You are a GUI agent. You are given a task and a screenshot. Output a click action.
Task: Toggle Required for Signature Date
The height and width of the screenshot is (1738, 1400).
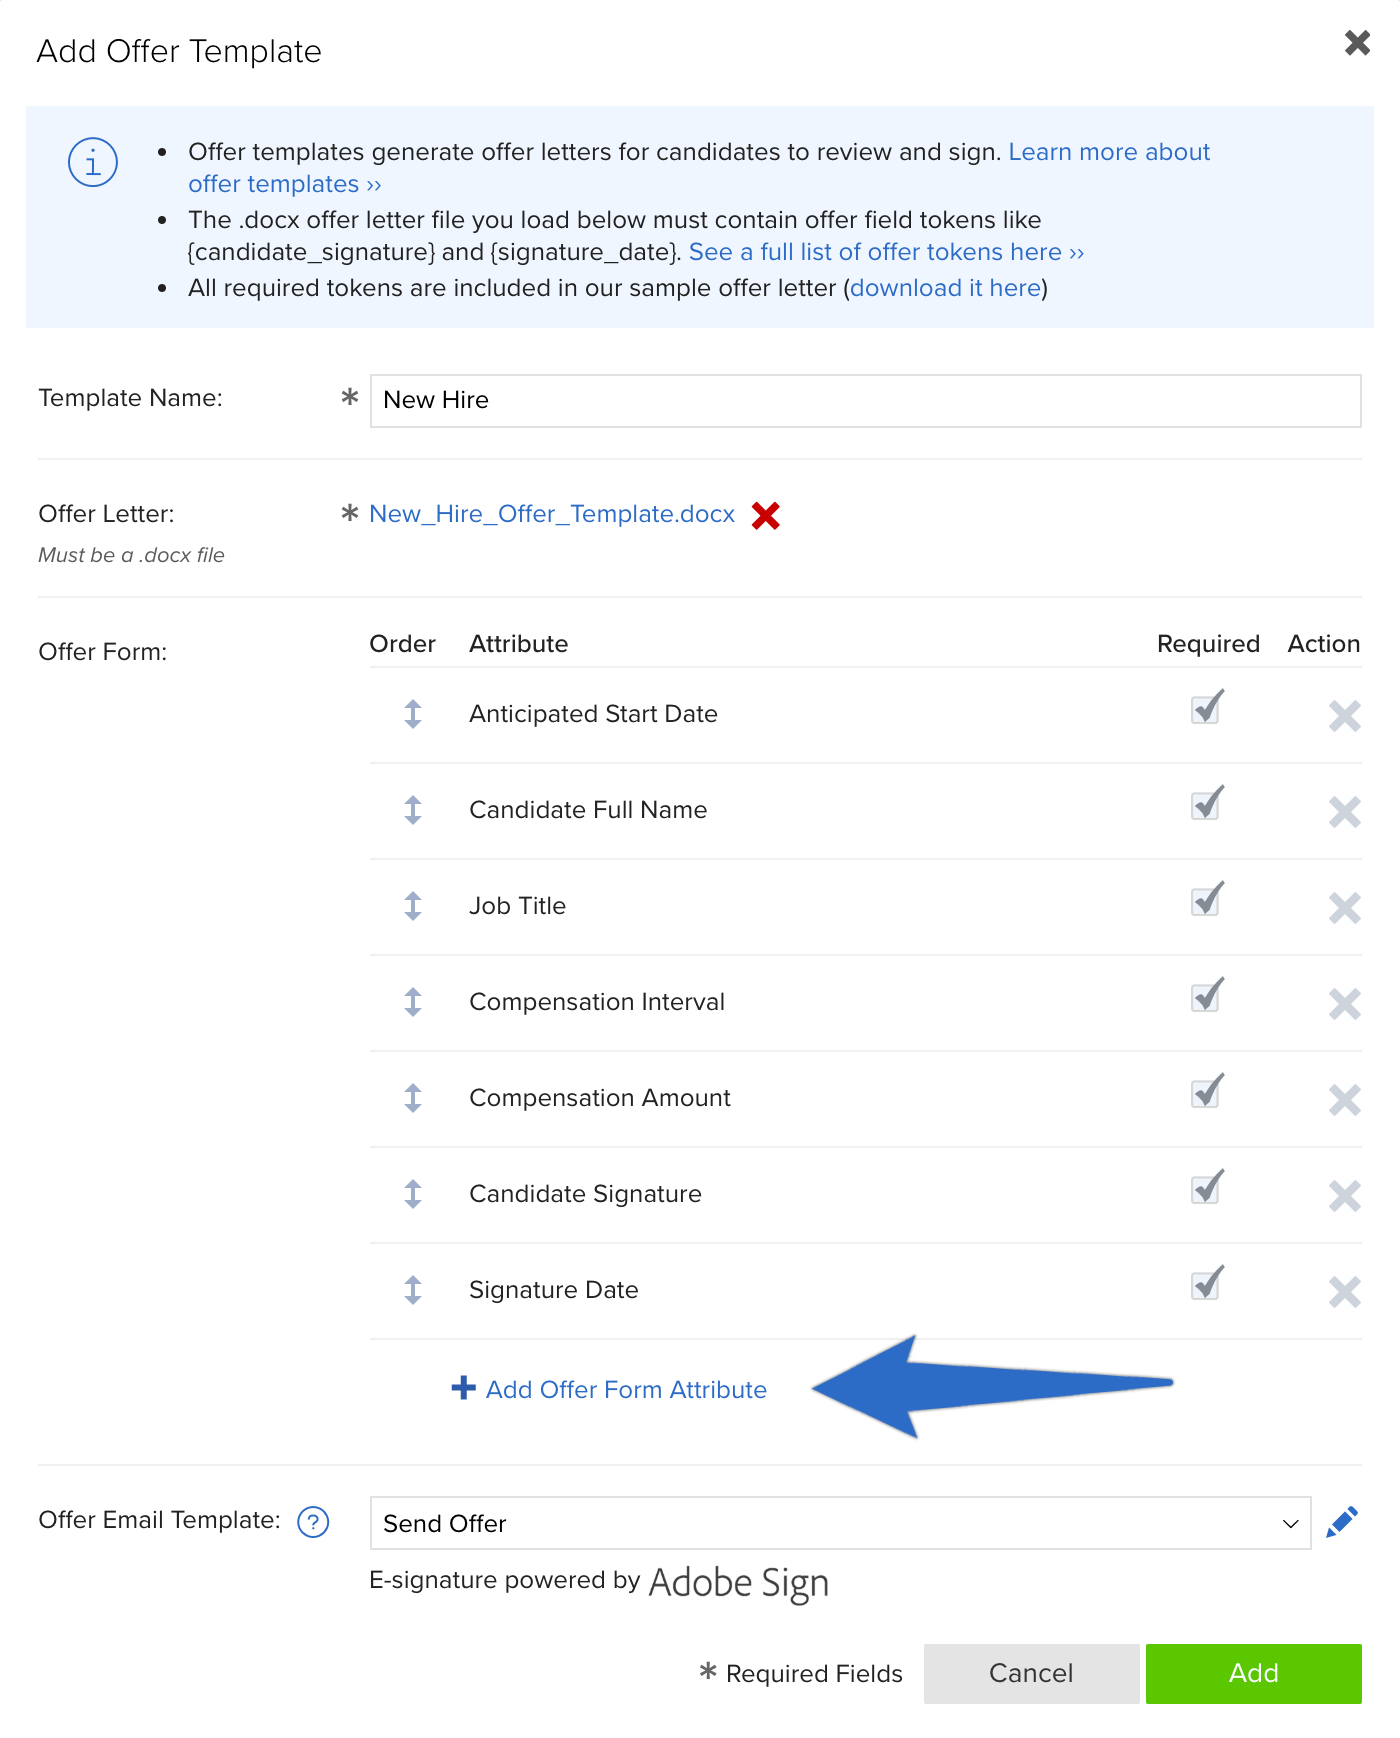pyautogui.click(x=1207, y=1283)
